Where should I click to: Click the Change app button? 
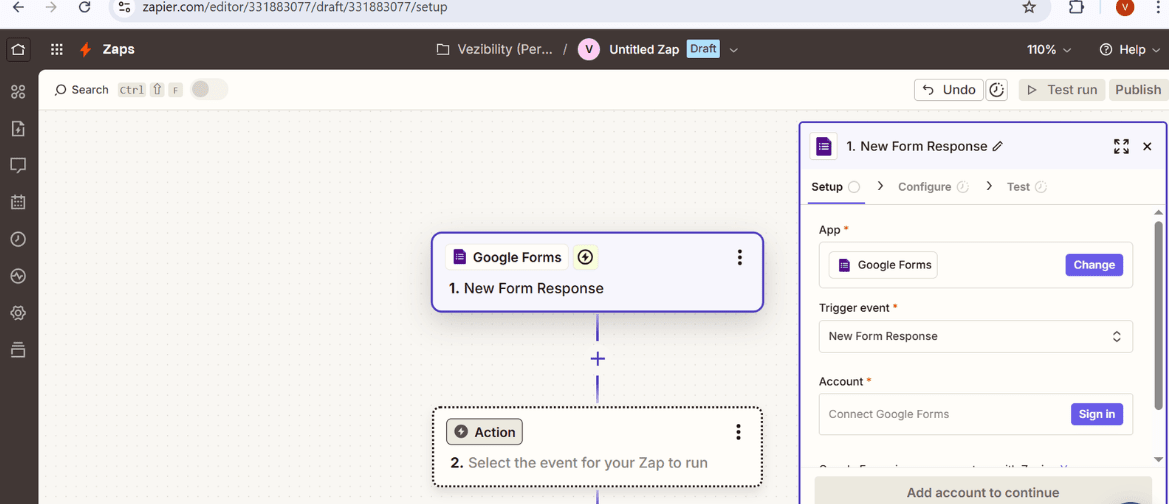[x=1094, y=265]
